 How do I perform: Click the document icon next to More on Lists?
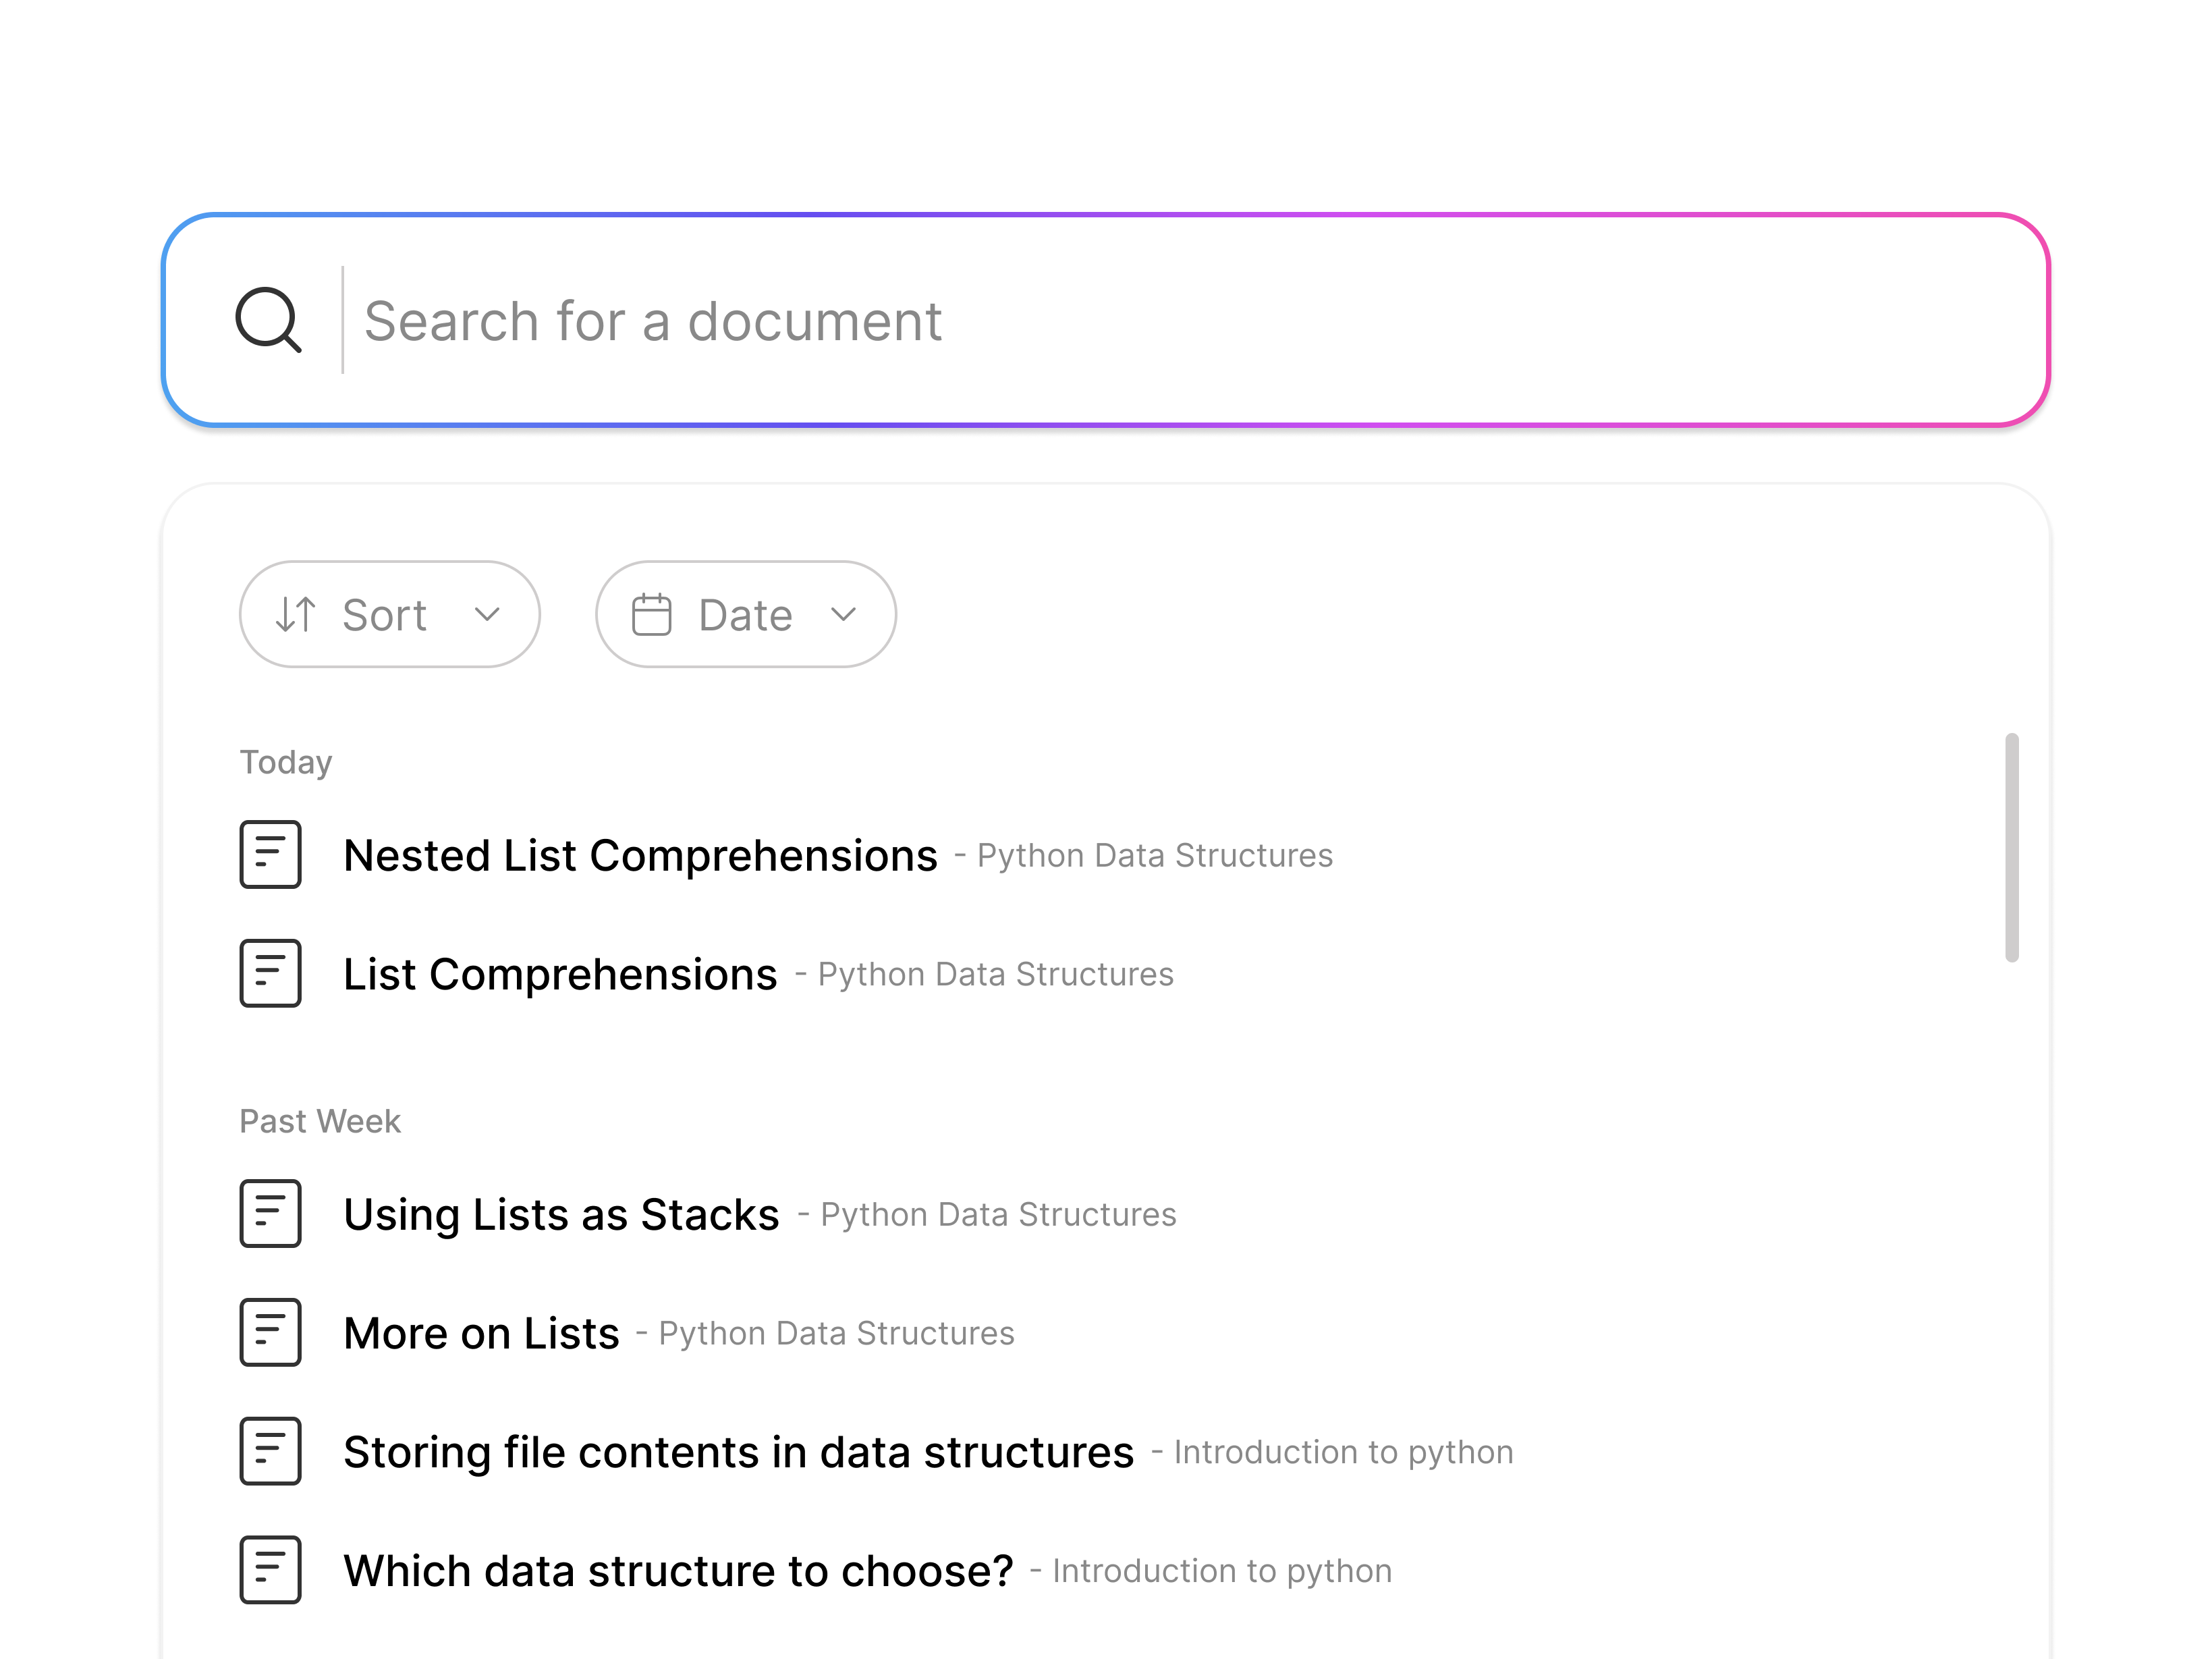270,1333
